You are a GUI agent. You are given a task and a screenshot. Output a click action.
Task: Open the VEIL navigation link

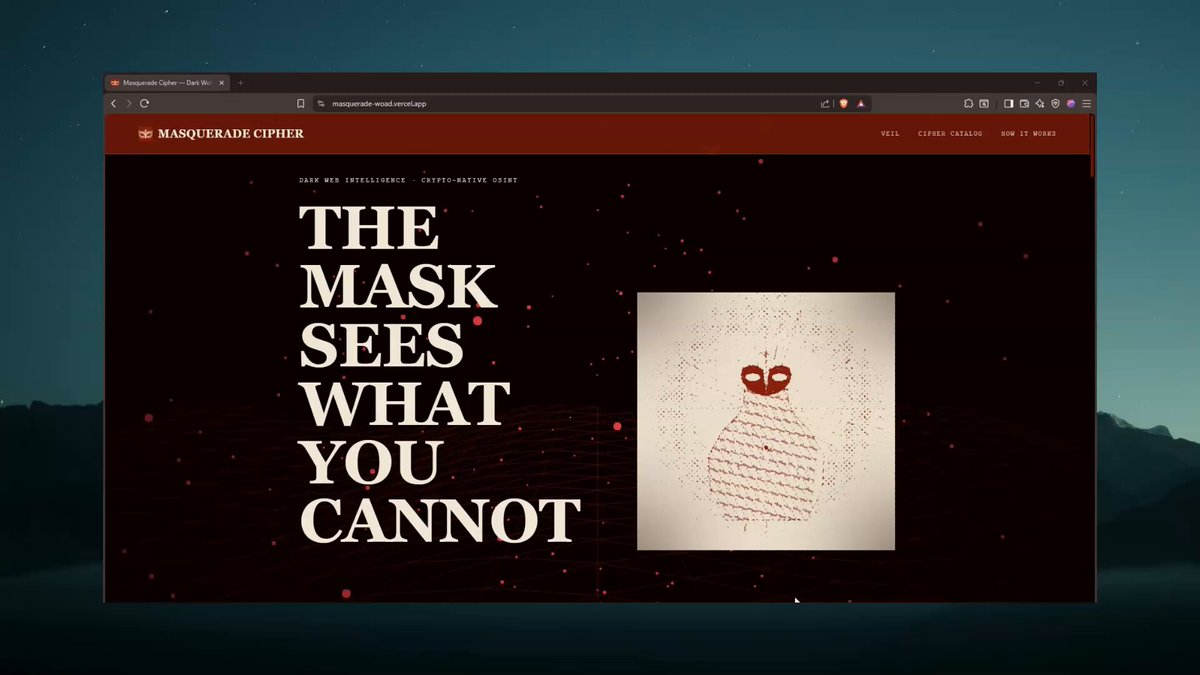890,134
